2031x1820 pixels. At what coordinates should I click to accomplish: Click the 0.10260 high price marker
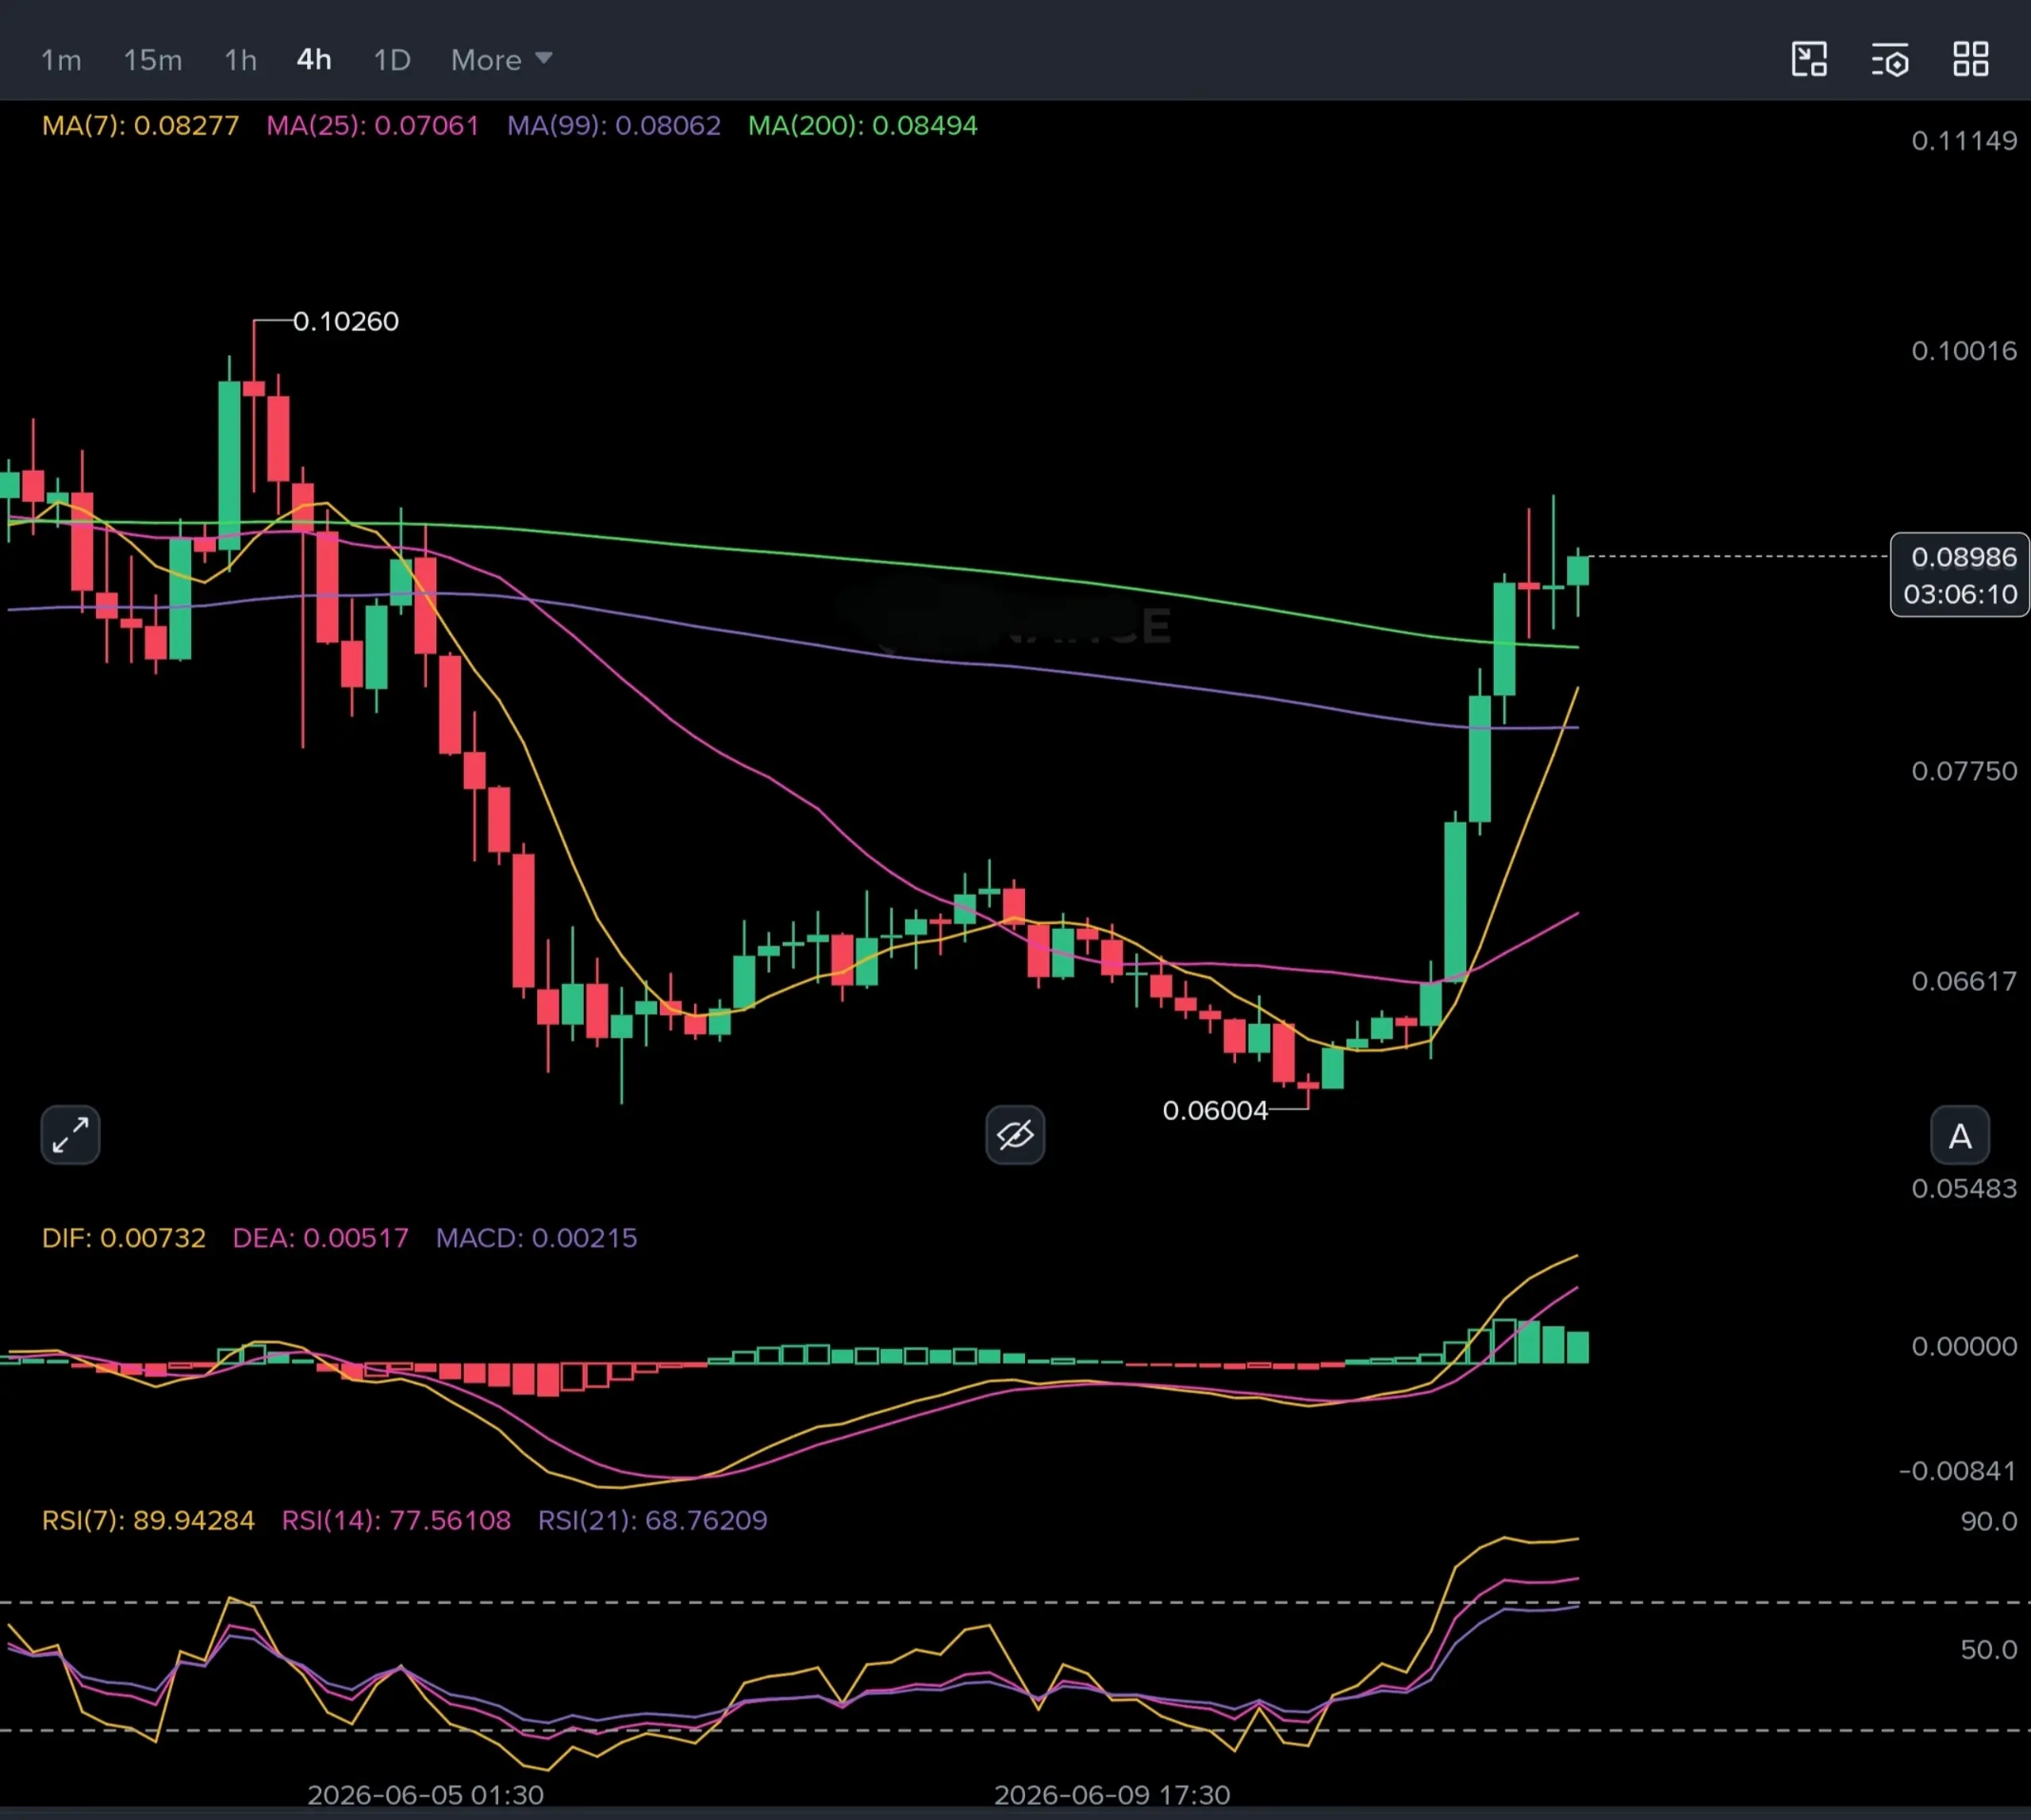[346, 321]
